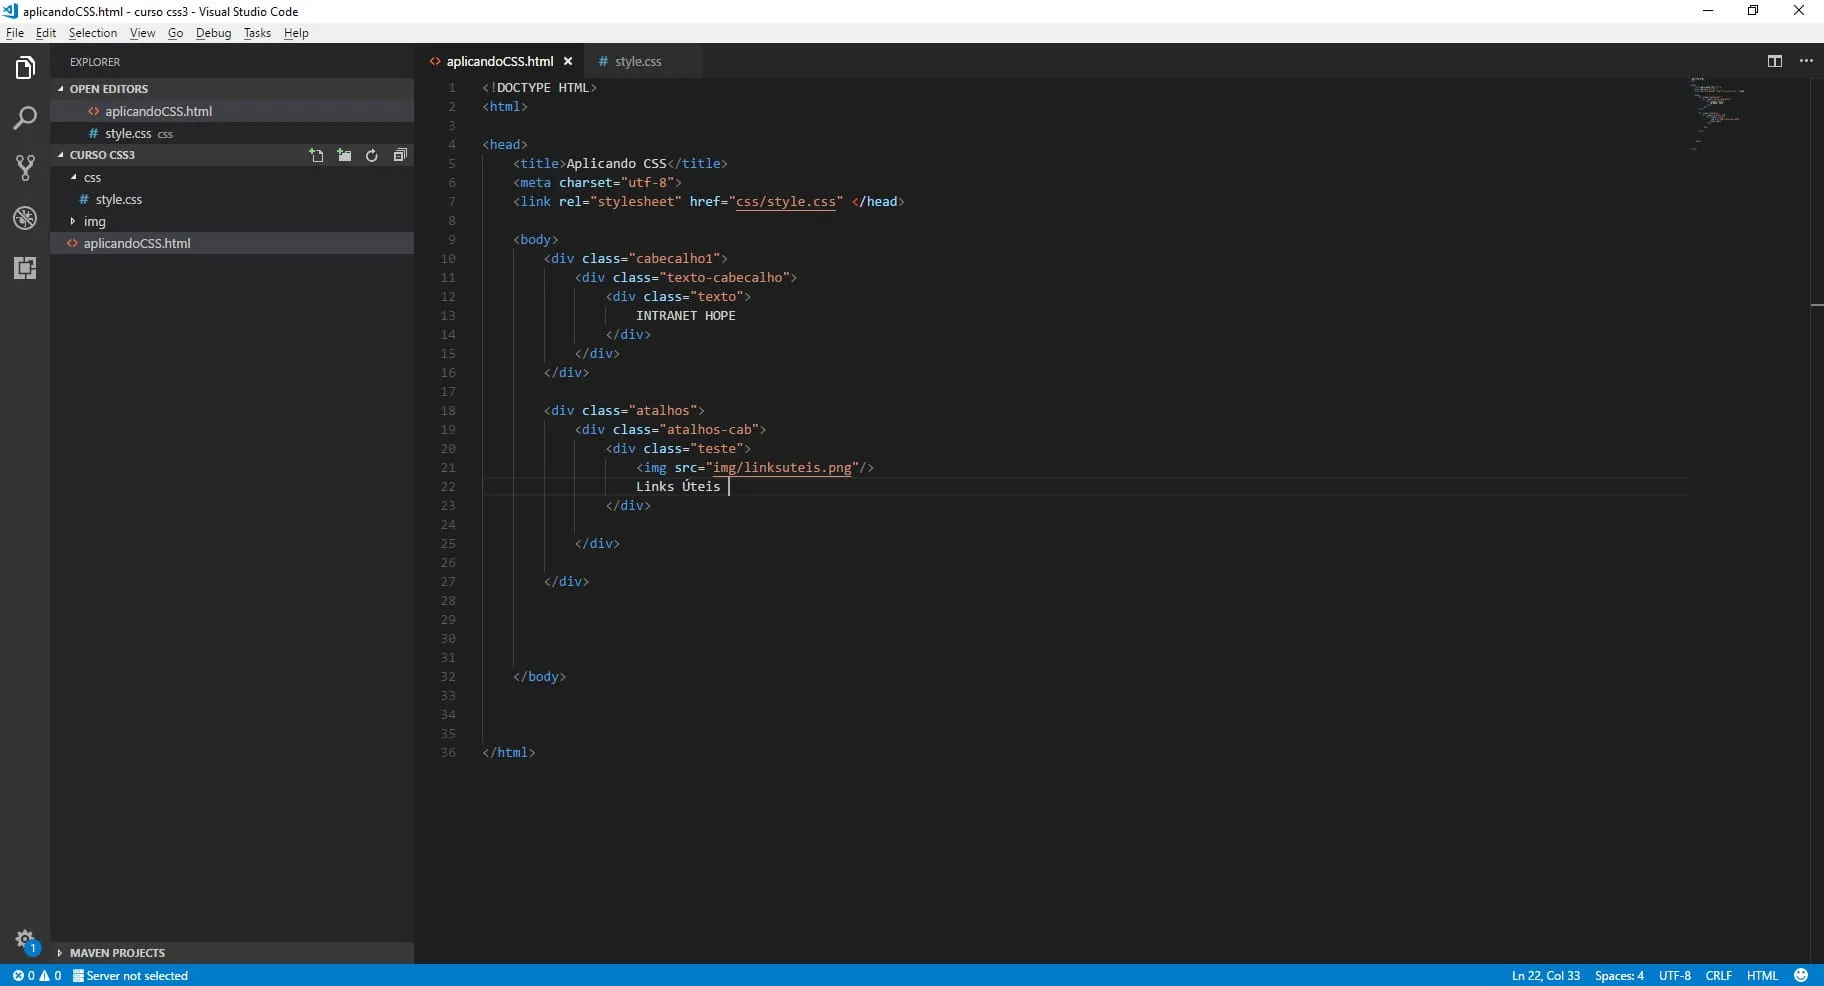
Task: Switch to the style.css tab
Action: (637, 61)
